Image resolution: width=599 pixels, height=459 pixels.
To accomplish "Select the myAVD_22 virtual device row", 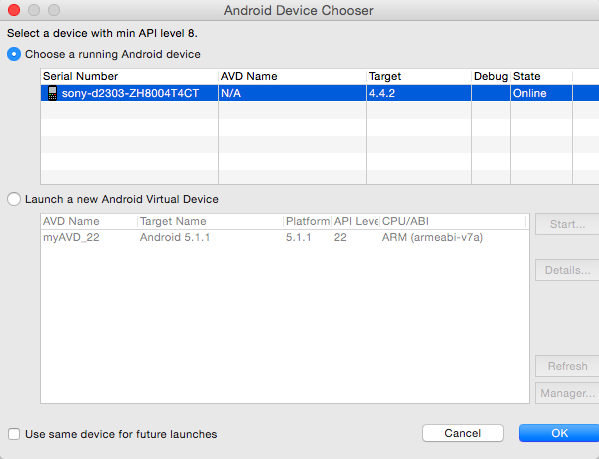I will click(x=285, y=238).
